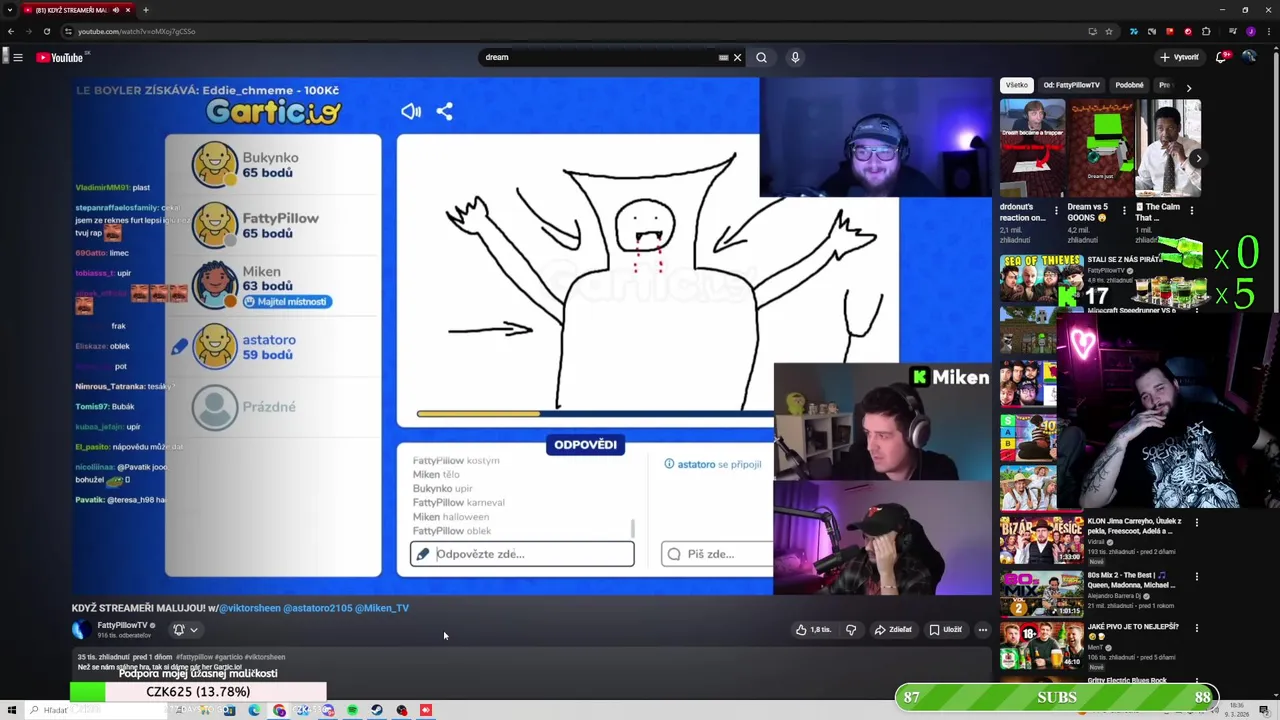Image resolution: width=1280 pixels, height=720 pixels.
Task: Click the Zdieľať share button
Action: point(893,629)
